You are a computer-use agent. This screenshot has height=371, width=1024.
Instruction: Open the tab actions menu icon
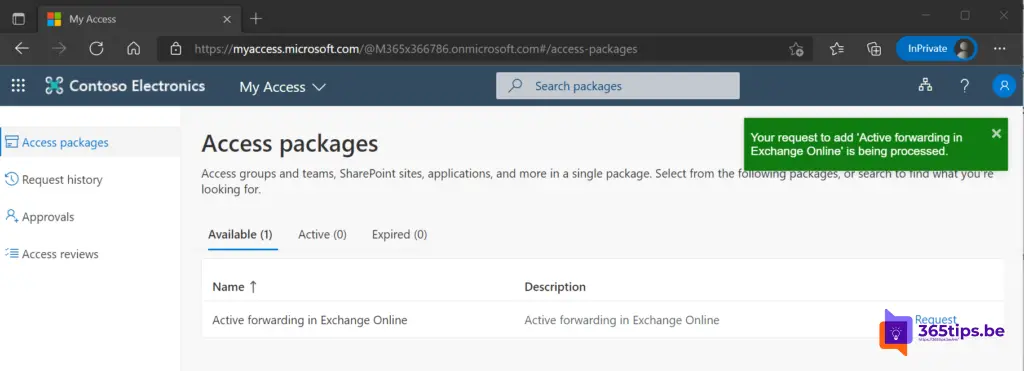click(18, 19)
